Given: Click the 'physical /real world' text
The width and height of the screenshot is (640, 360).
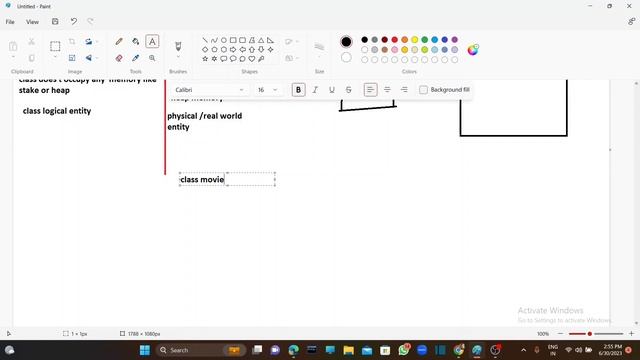Looking at the screenshot, I should (x=204, y=116).
